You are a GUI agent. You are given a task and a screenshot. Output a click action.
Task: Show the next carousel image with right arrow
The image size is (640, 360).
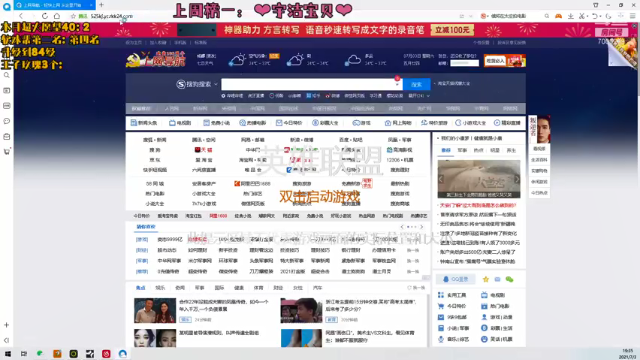(x=517, y=179)
